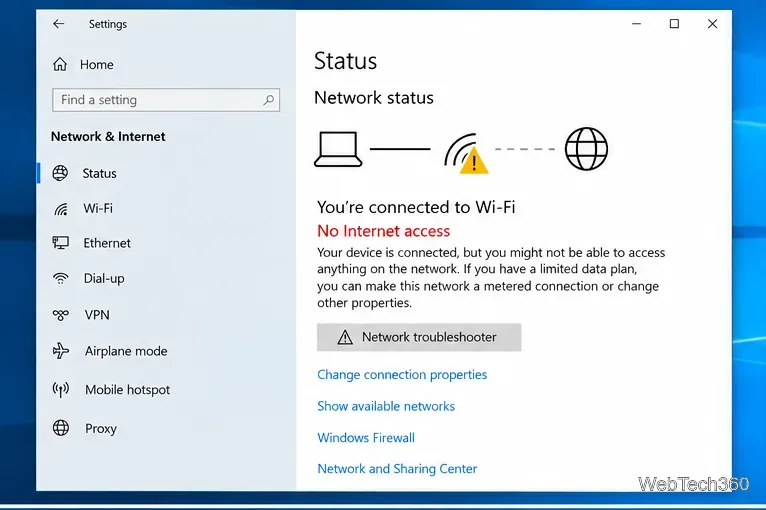The height and width of the screenshot is (510, 766).
Task: Click the Internet globe icon in diagram
Action: tap(586, 149)
